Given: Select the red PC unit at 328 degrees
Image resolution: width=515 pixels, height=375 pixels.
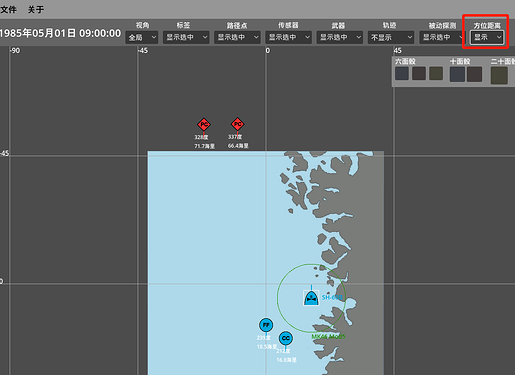Looking at the screenshot, I should coord(204,125).
